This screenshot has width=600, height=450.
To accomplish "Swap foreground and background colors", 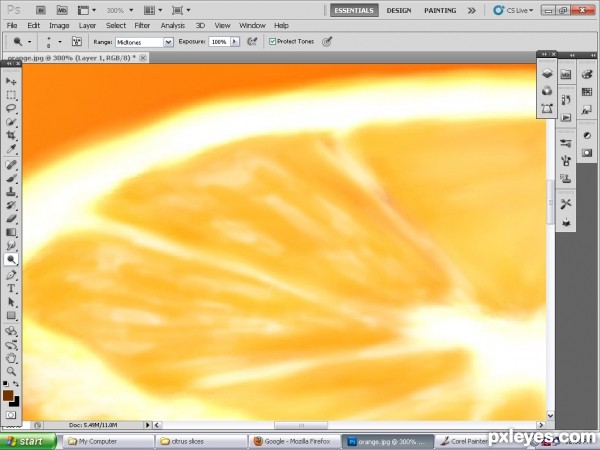I will pyautogui.click(x=16, y=383).
